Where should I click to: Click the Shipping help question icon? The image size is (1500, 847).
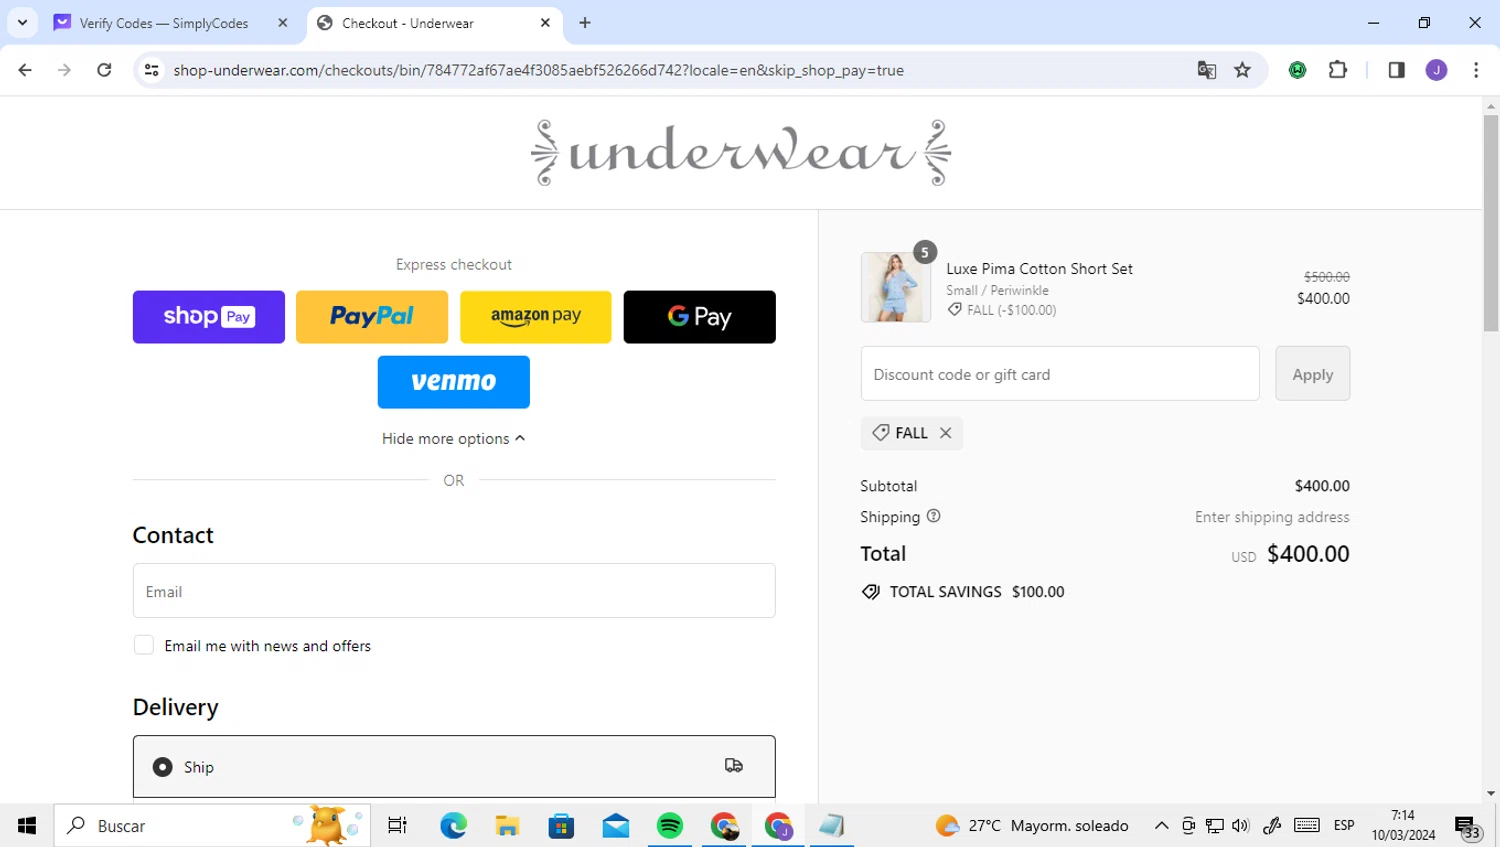934,516
